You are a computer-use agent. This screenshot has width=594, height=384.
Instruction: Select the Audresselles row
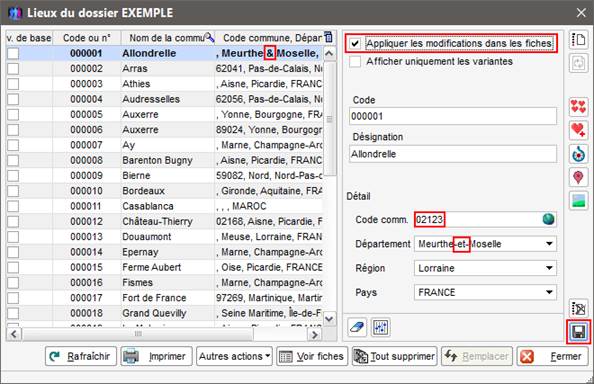(164, 99)
